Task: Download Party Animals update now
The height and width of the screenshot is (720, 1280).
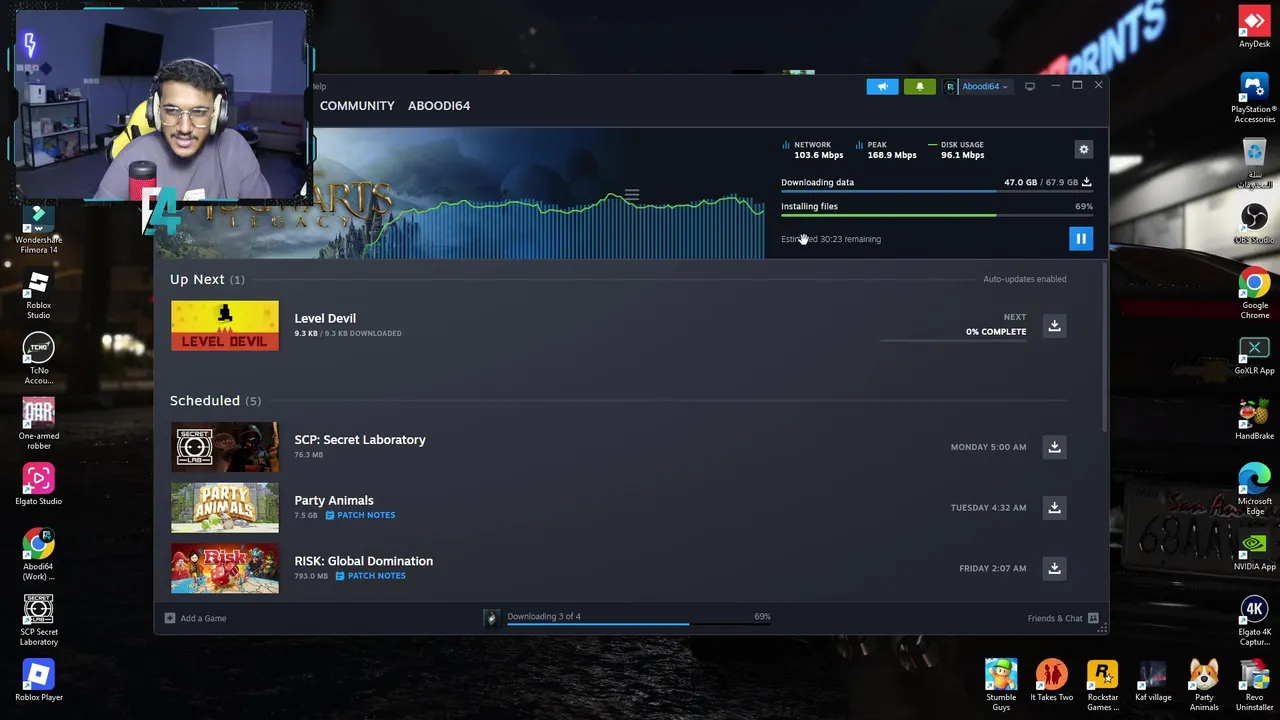Action: tap(1054, 508)
